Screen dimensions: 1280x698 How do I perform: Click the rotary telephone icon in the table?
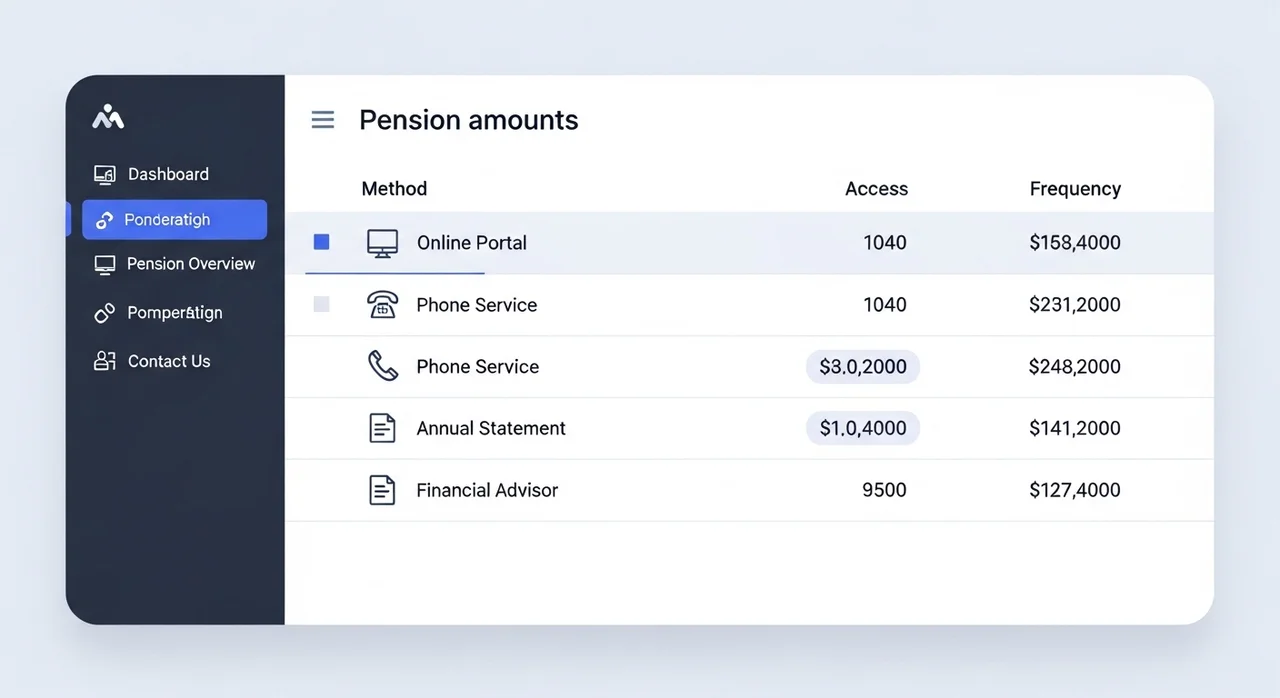pyautogui.click(x=382, y=305)
